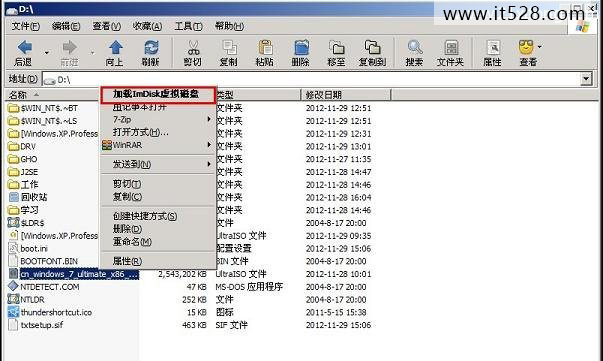Image resolution: width=603 pixels, height=361 pixels.
Task: Select the BOOTFONT.BIN file
Action: [x=43, y=261]
